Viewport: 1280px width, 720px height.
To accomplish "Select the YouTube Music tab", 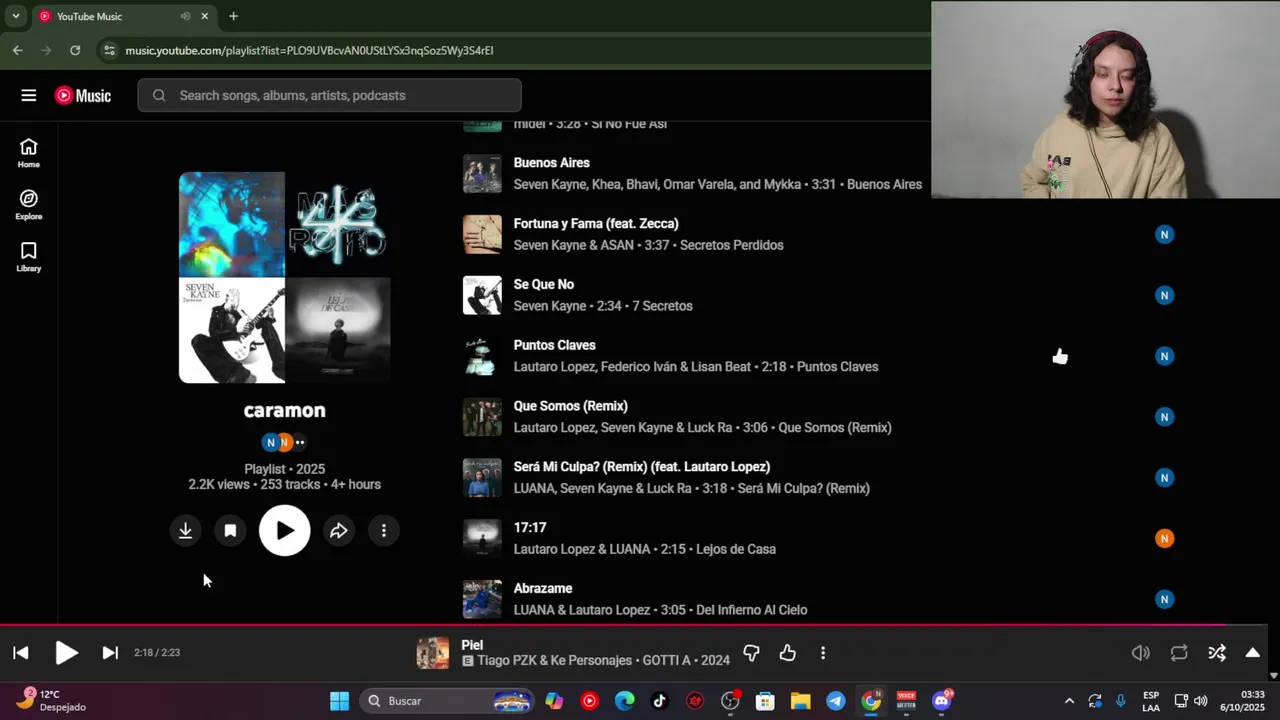I will click(124, 16).
